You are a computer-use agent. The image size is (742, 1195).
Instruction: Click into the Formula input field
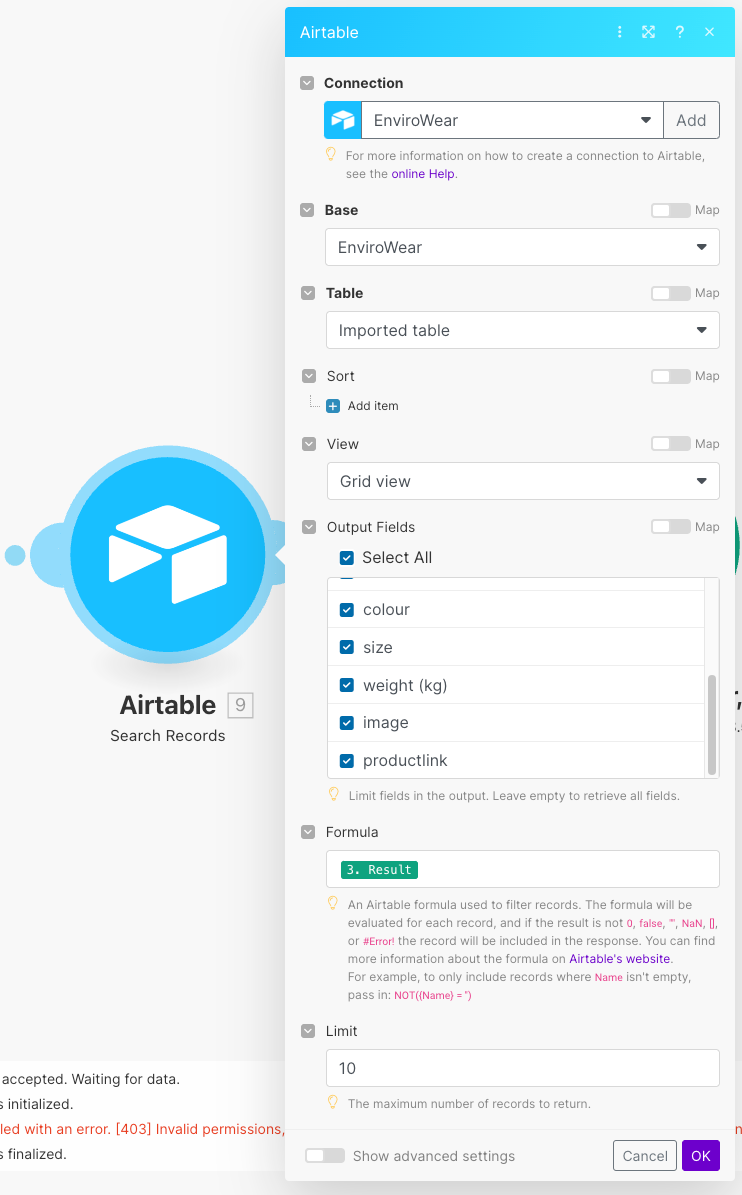(523, 869)
